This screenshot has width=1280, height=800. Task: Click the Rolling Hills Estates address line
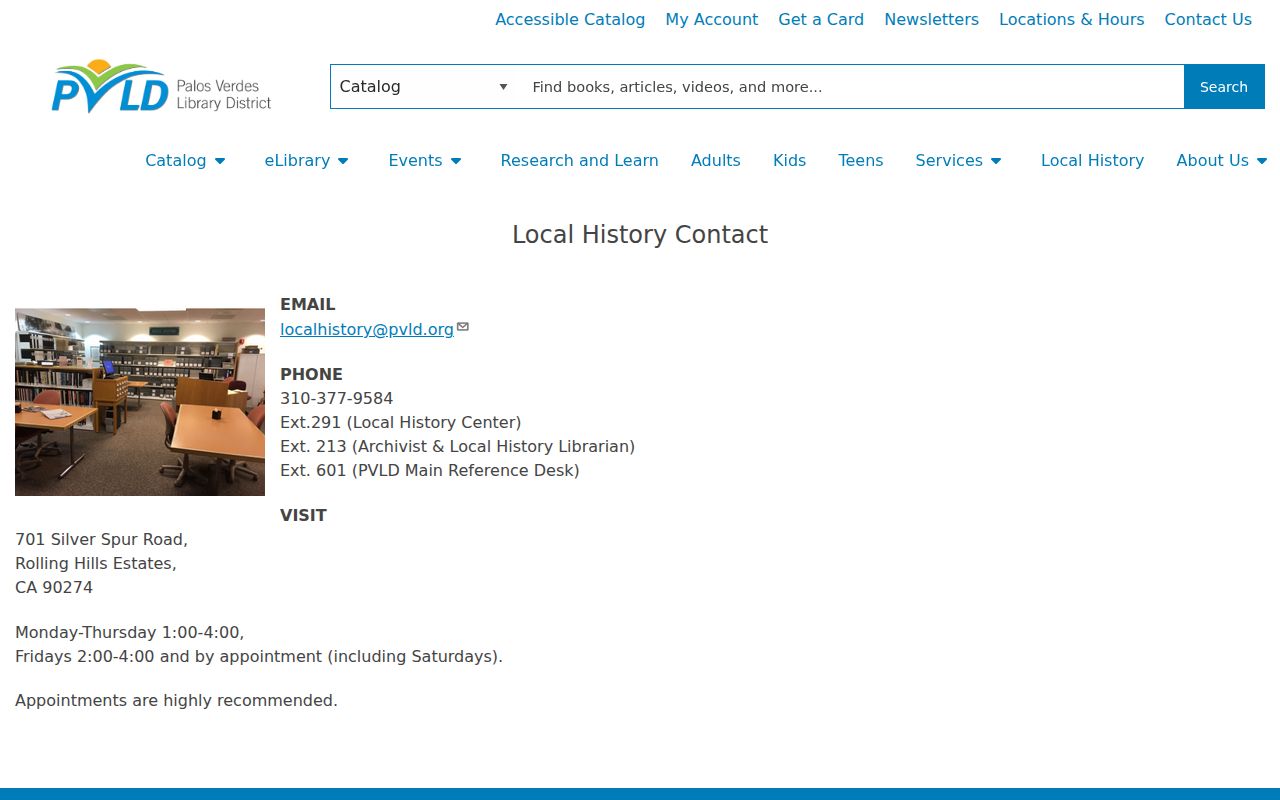pos(96,563)
